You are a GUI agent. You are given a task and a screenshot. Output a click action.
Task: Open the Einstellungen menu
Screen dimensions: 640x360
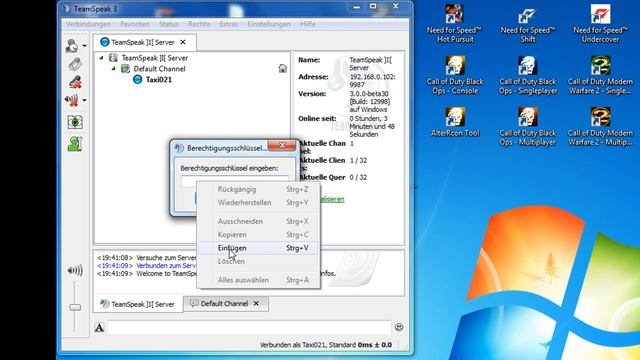coord(269,24)
